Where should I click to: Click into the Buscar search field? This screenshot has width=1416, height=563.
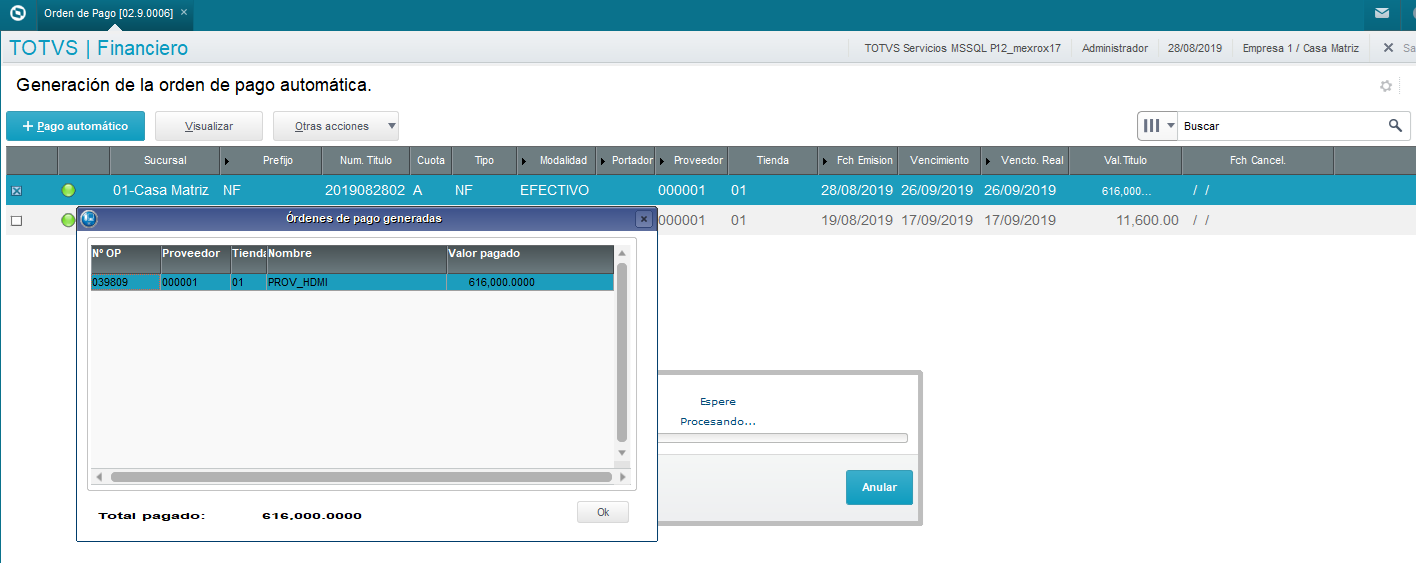[x=1283, y=126]
